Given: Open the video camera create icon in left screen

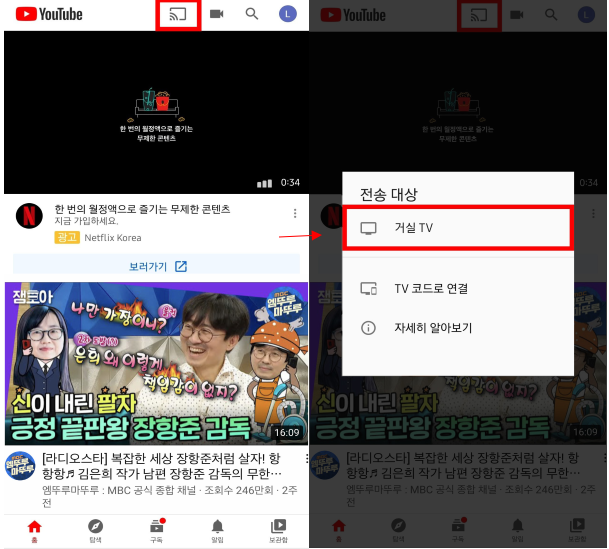Looking at the screenshot, I should (x=216, y=14).
